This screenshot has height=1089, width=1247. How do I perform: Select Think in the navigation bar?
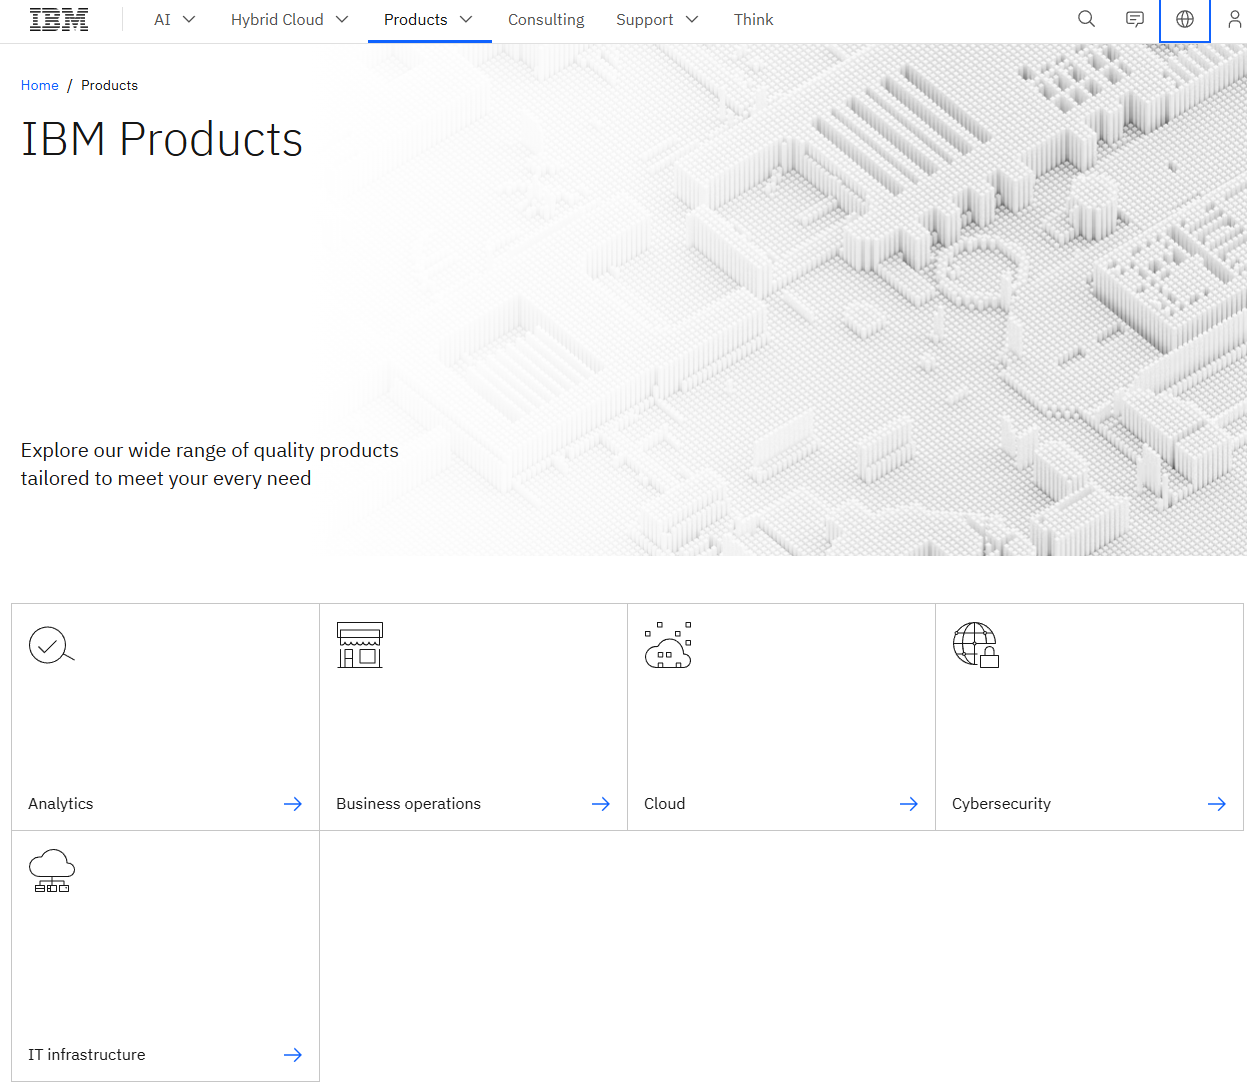[x=753, y=19]
